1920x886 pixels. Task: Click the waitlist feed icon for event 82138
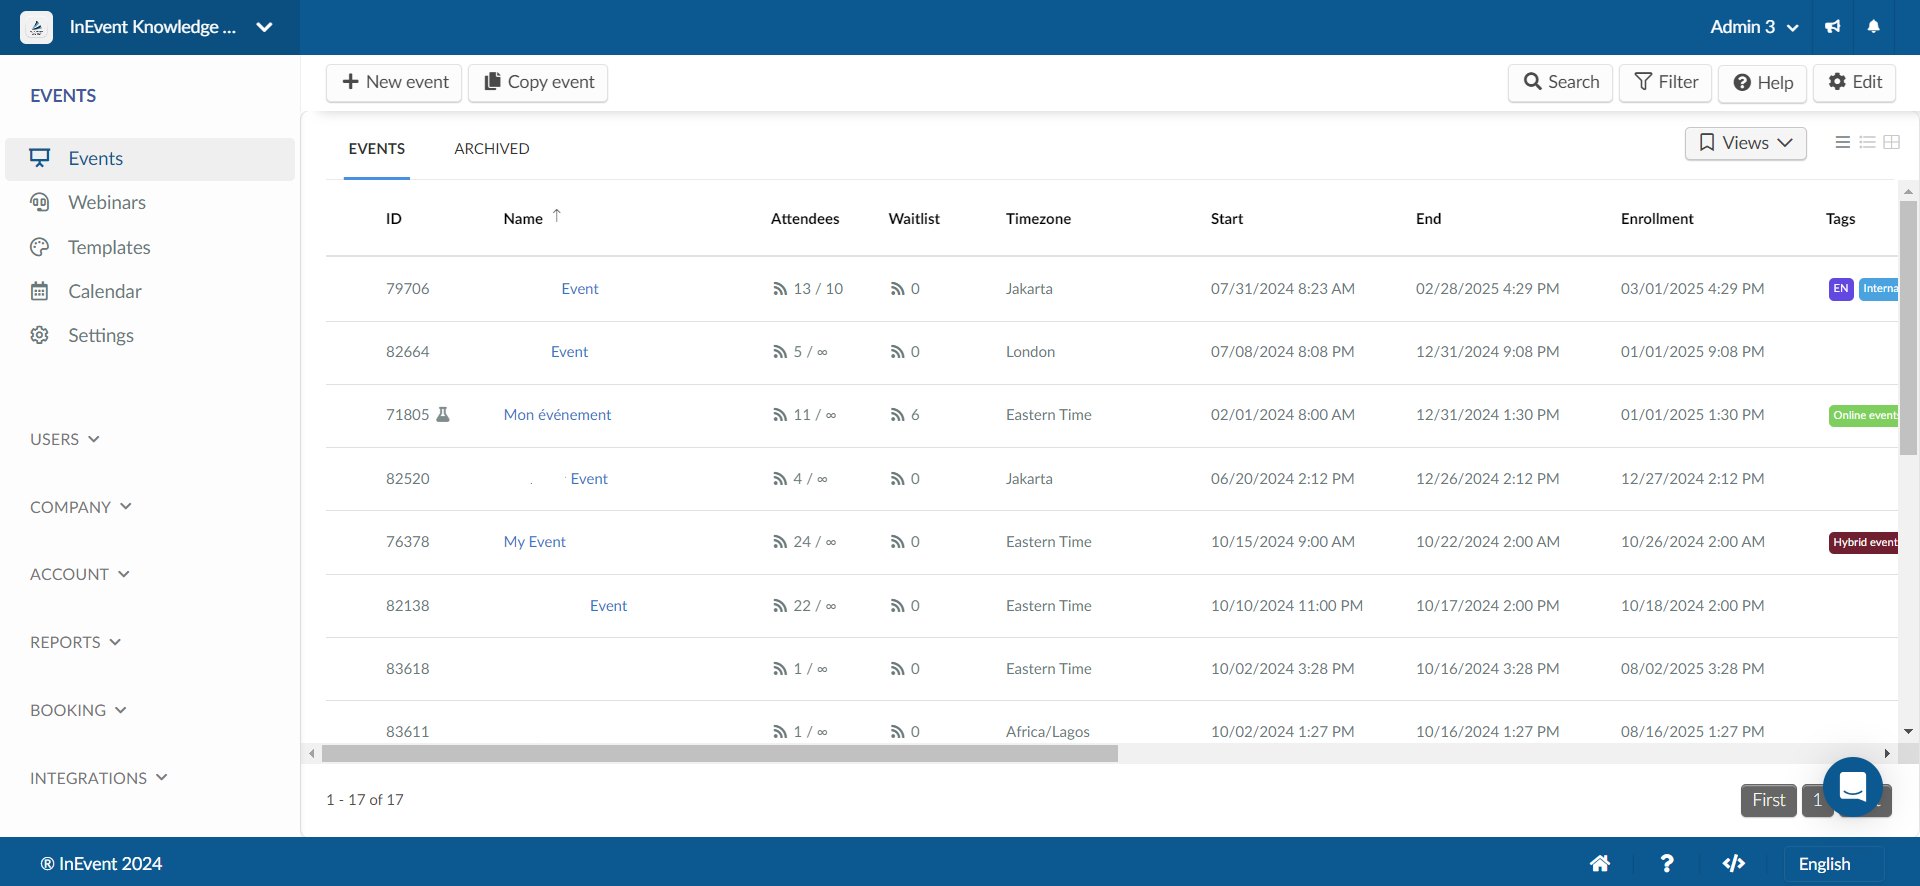click(897, 606)
